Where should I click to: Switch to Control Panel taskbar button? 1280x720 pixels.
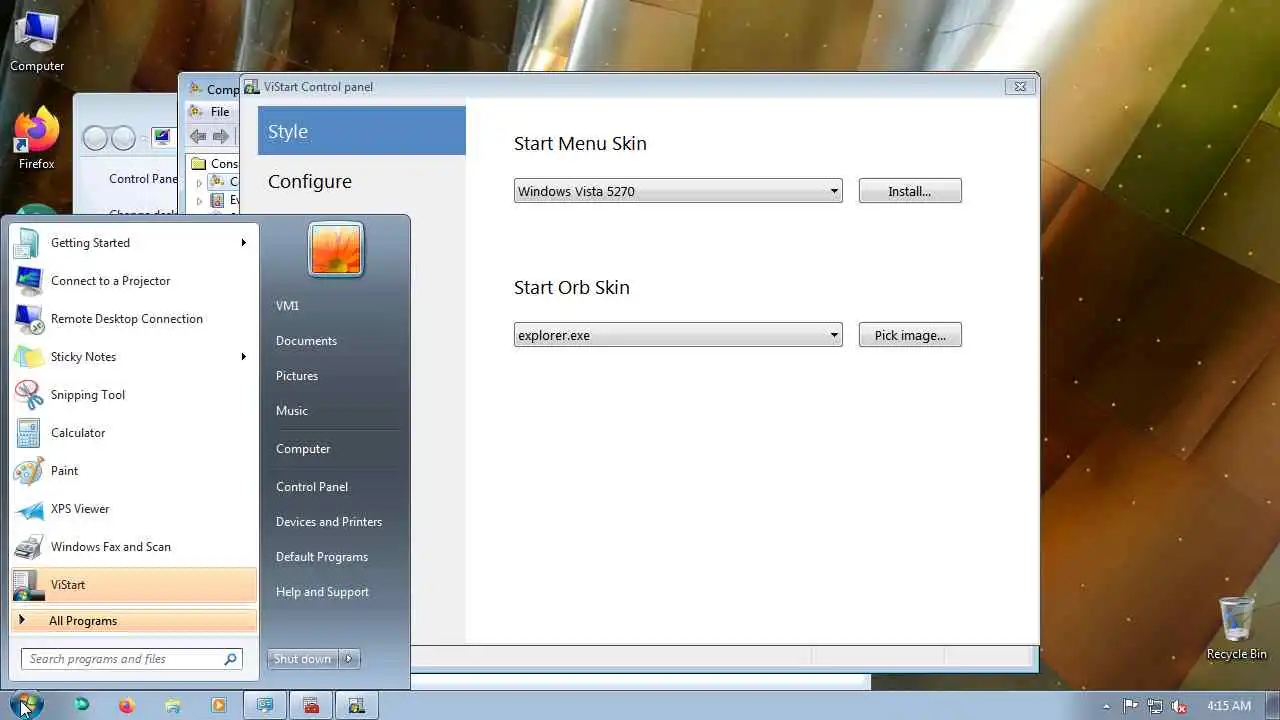(x=265, y=706)
